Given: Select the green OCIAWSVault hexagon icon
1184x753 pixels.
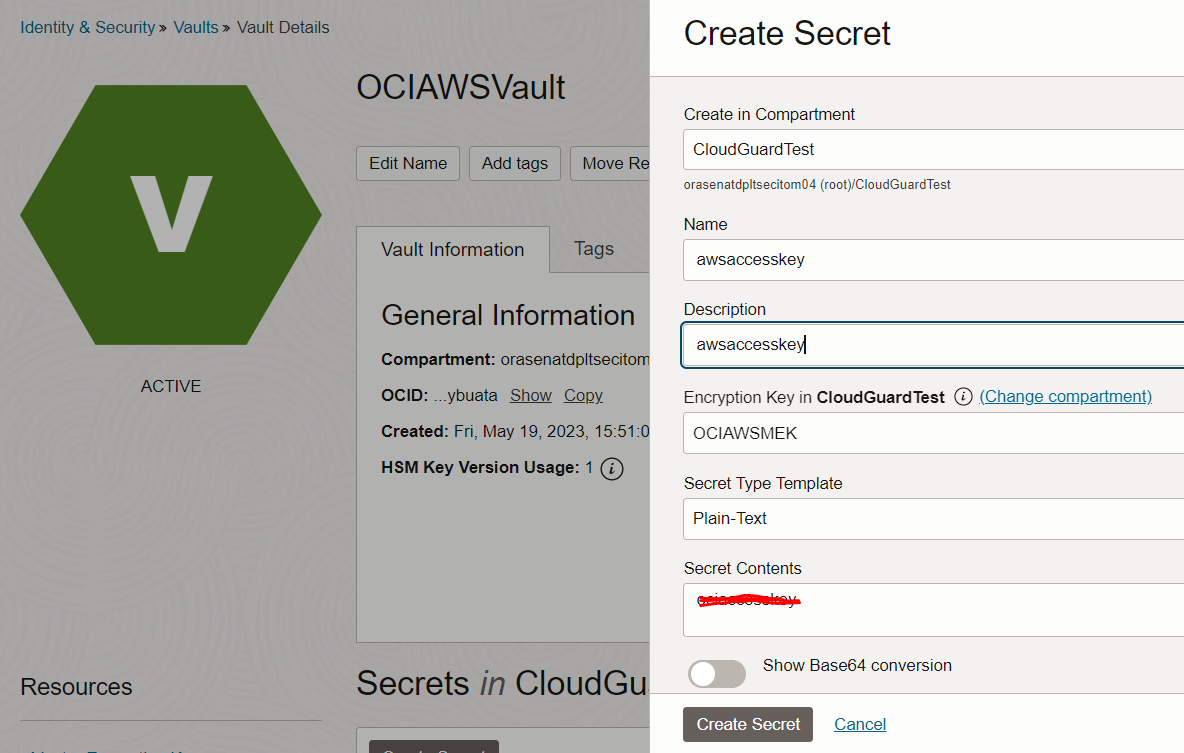Looking at the screenshot, I should pos(171,213).
